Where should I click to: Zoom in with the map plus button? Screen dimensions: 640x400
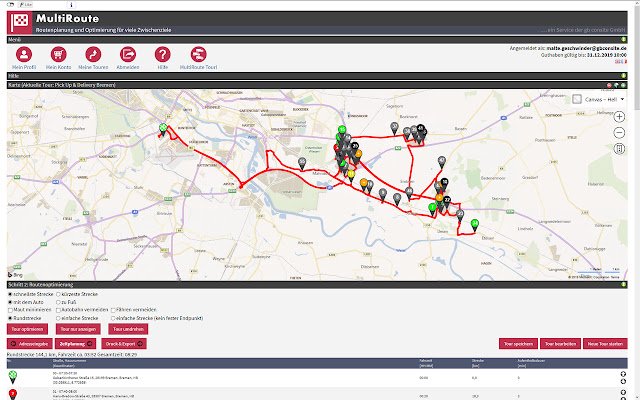coord(619,117)
